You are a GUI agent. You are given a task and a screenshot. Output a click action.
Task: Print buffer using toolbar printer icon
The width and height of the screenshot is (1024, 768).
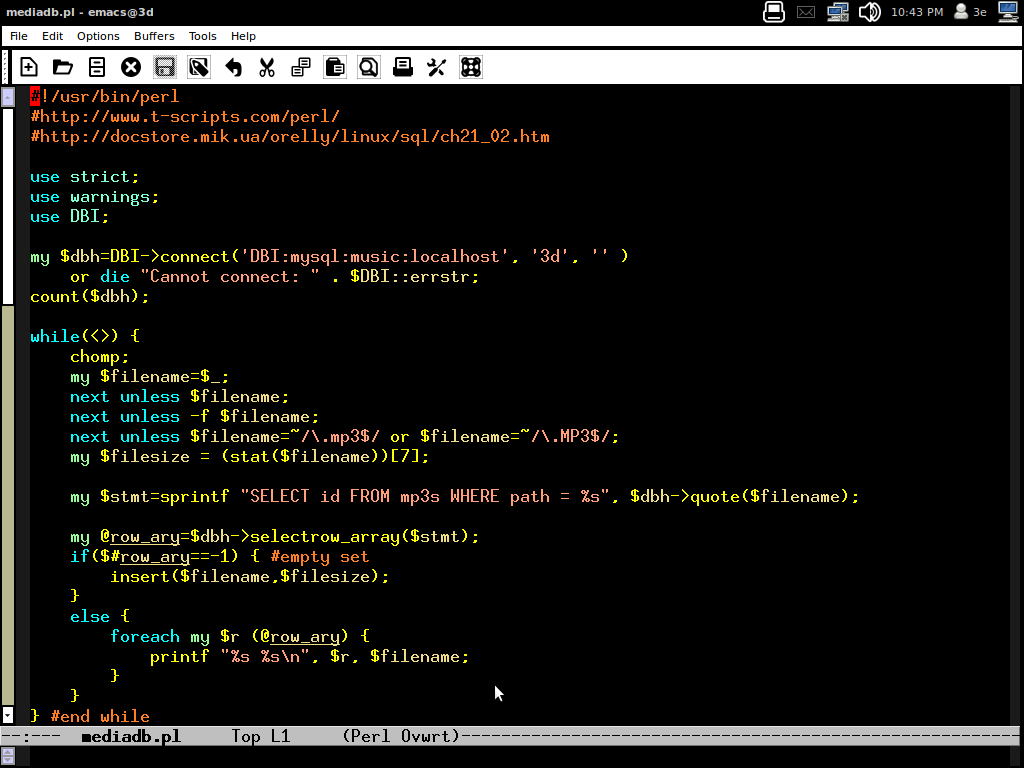pyautogui.click(x=403, y=67)
